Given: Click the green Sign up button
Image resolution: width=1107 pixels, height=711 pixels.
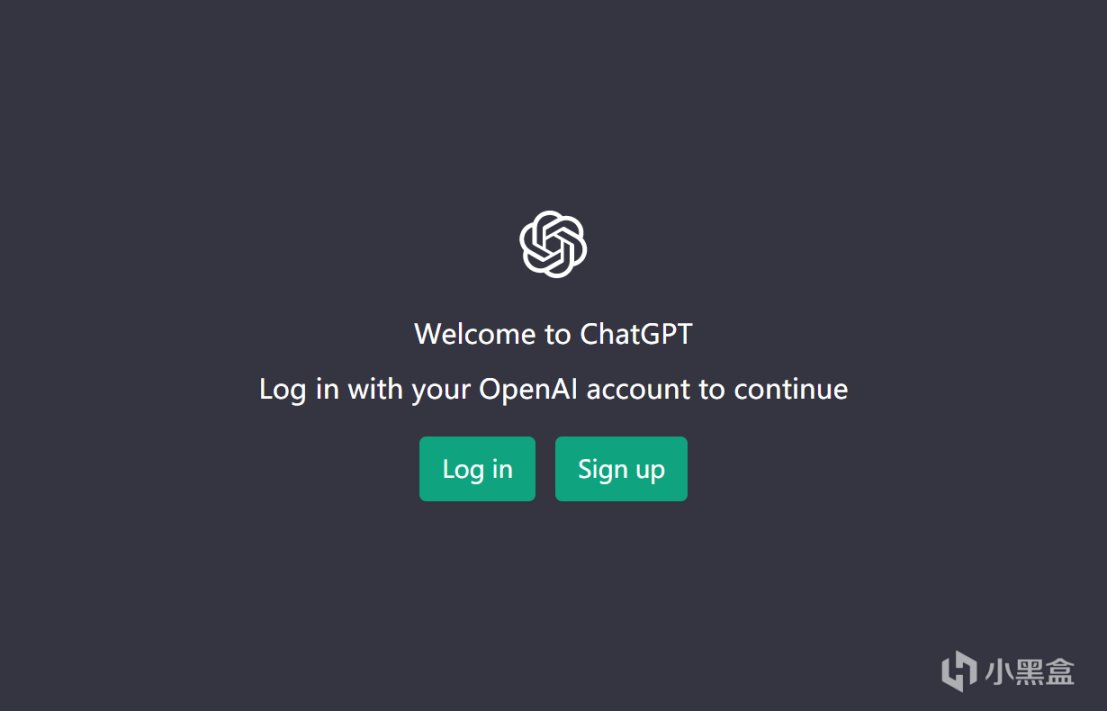Looking at the screenshot, I should pyautogui.click(x=621, y=469).
